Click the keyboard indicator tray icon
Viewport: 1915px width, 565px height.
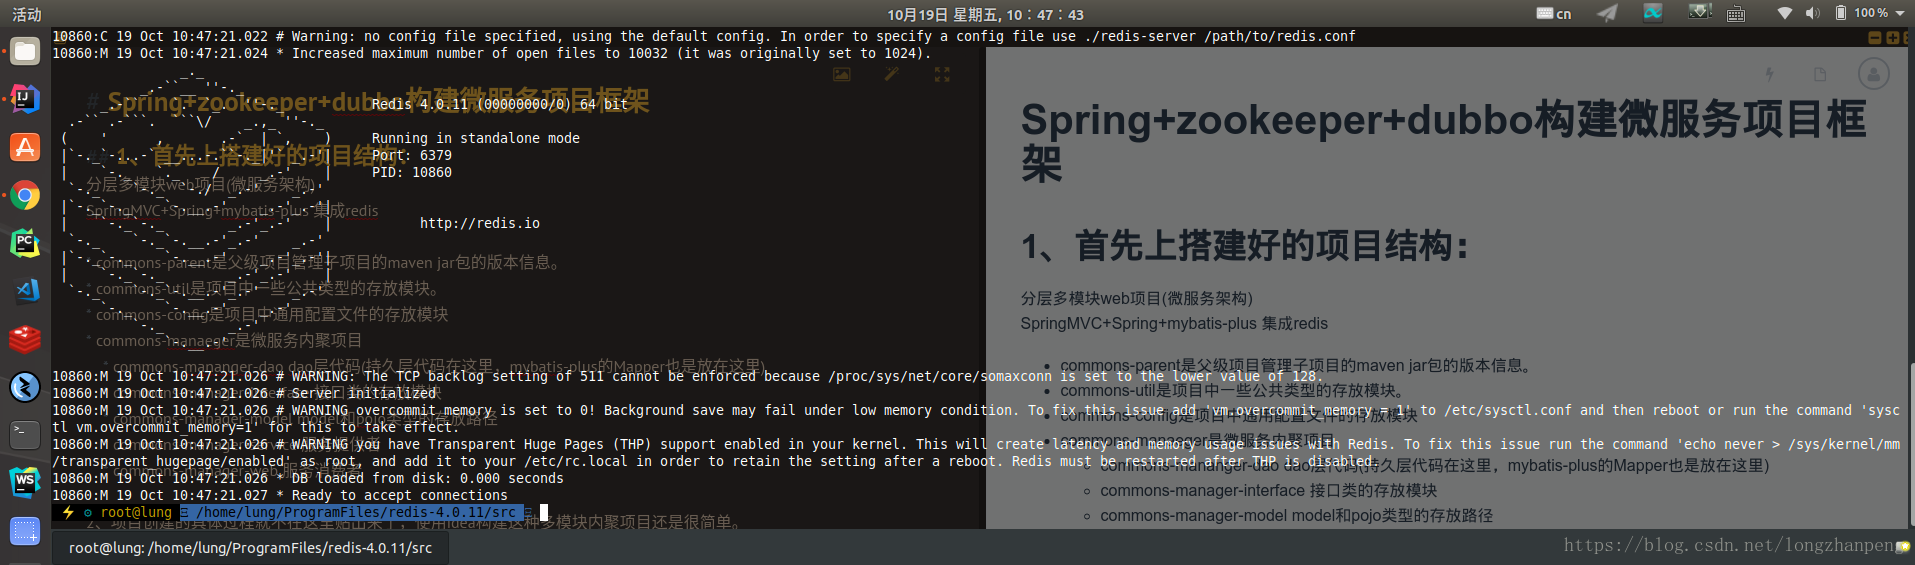click(1736, 13)
